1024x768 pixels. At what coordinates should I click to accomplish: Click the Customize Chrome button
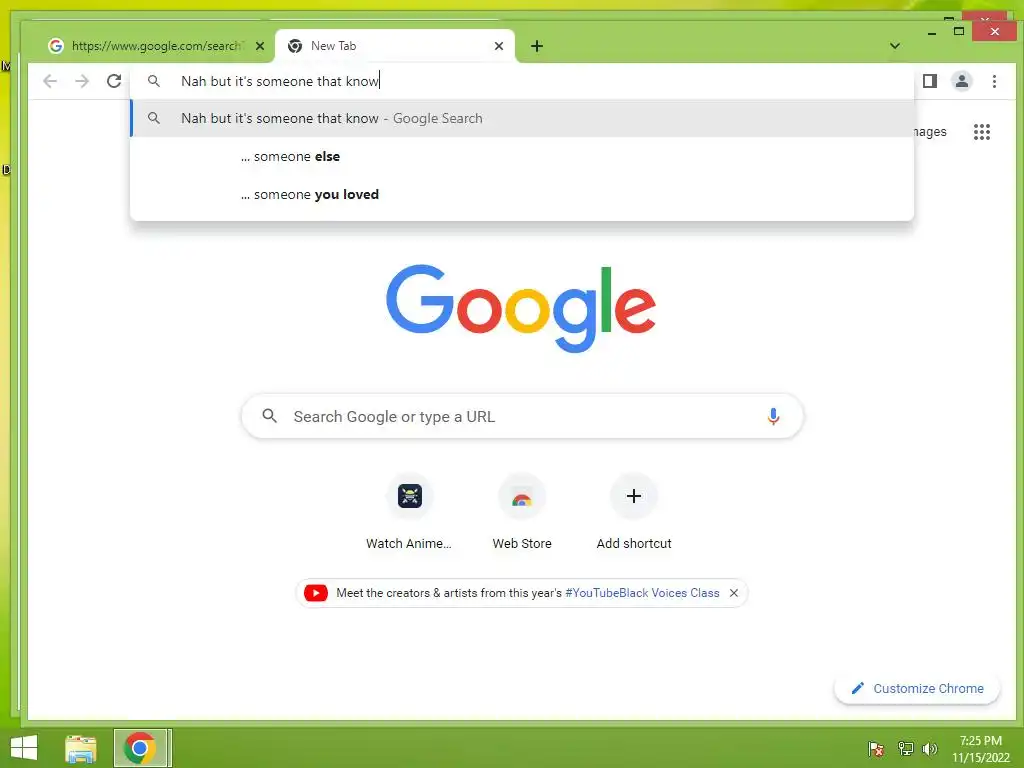pyautogui.click(x=917, y=688)
